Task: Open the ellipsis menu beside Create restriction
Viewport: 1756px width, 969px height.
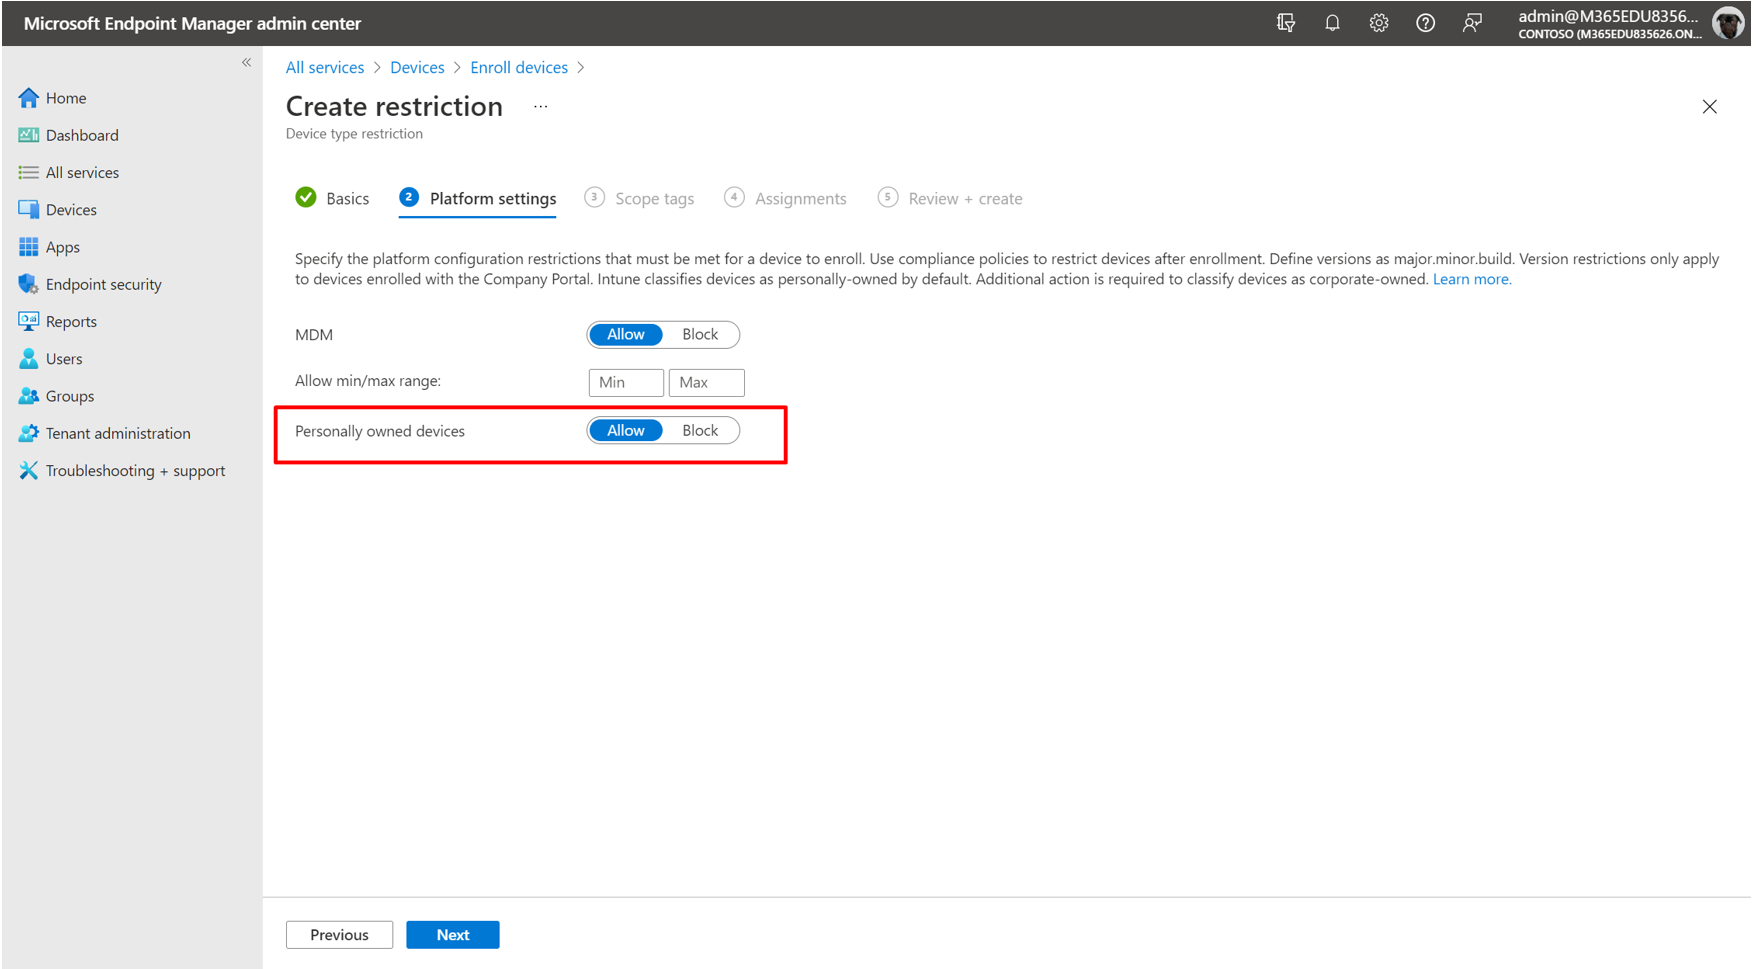Action: click(x=541, y=106)
